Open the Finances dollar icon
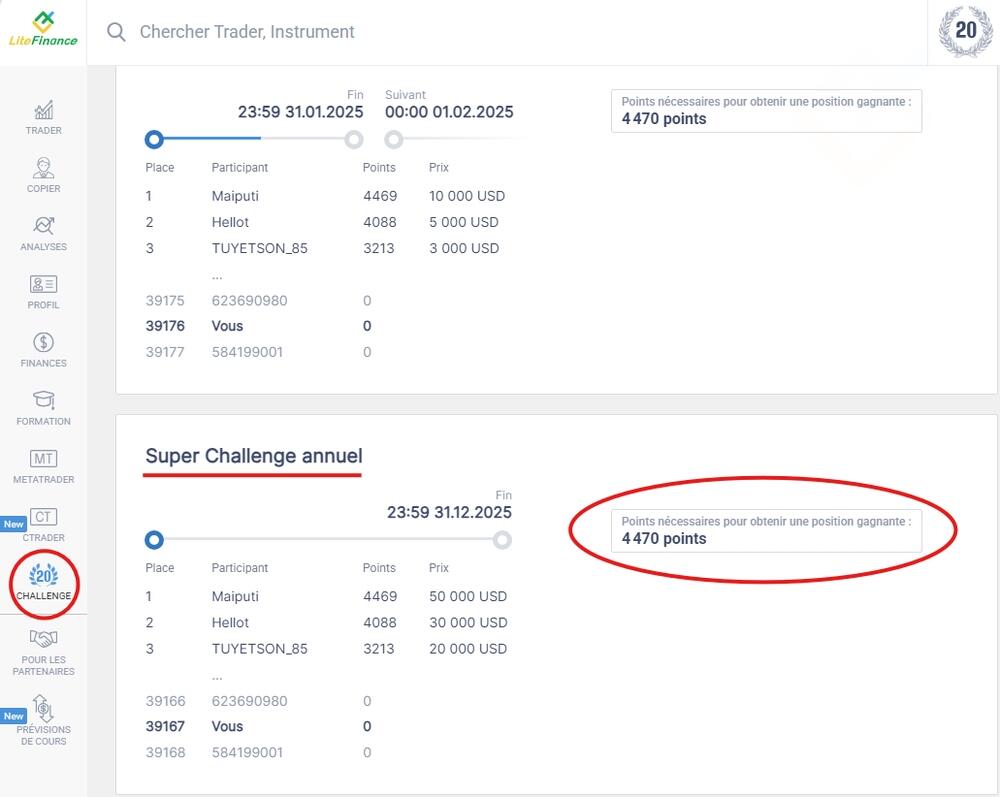Screen dimensions: 1000x797 (43, 342)
